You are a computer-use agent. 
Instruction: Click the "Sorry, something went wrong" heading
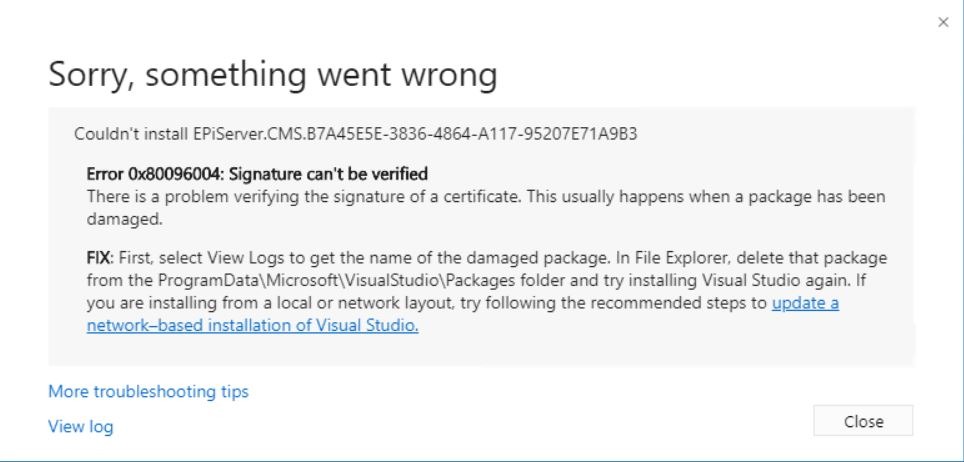pos(273,73)
